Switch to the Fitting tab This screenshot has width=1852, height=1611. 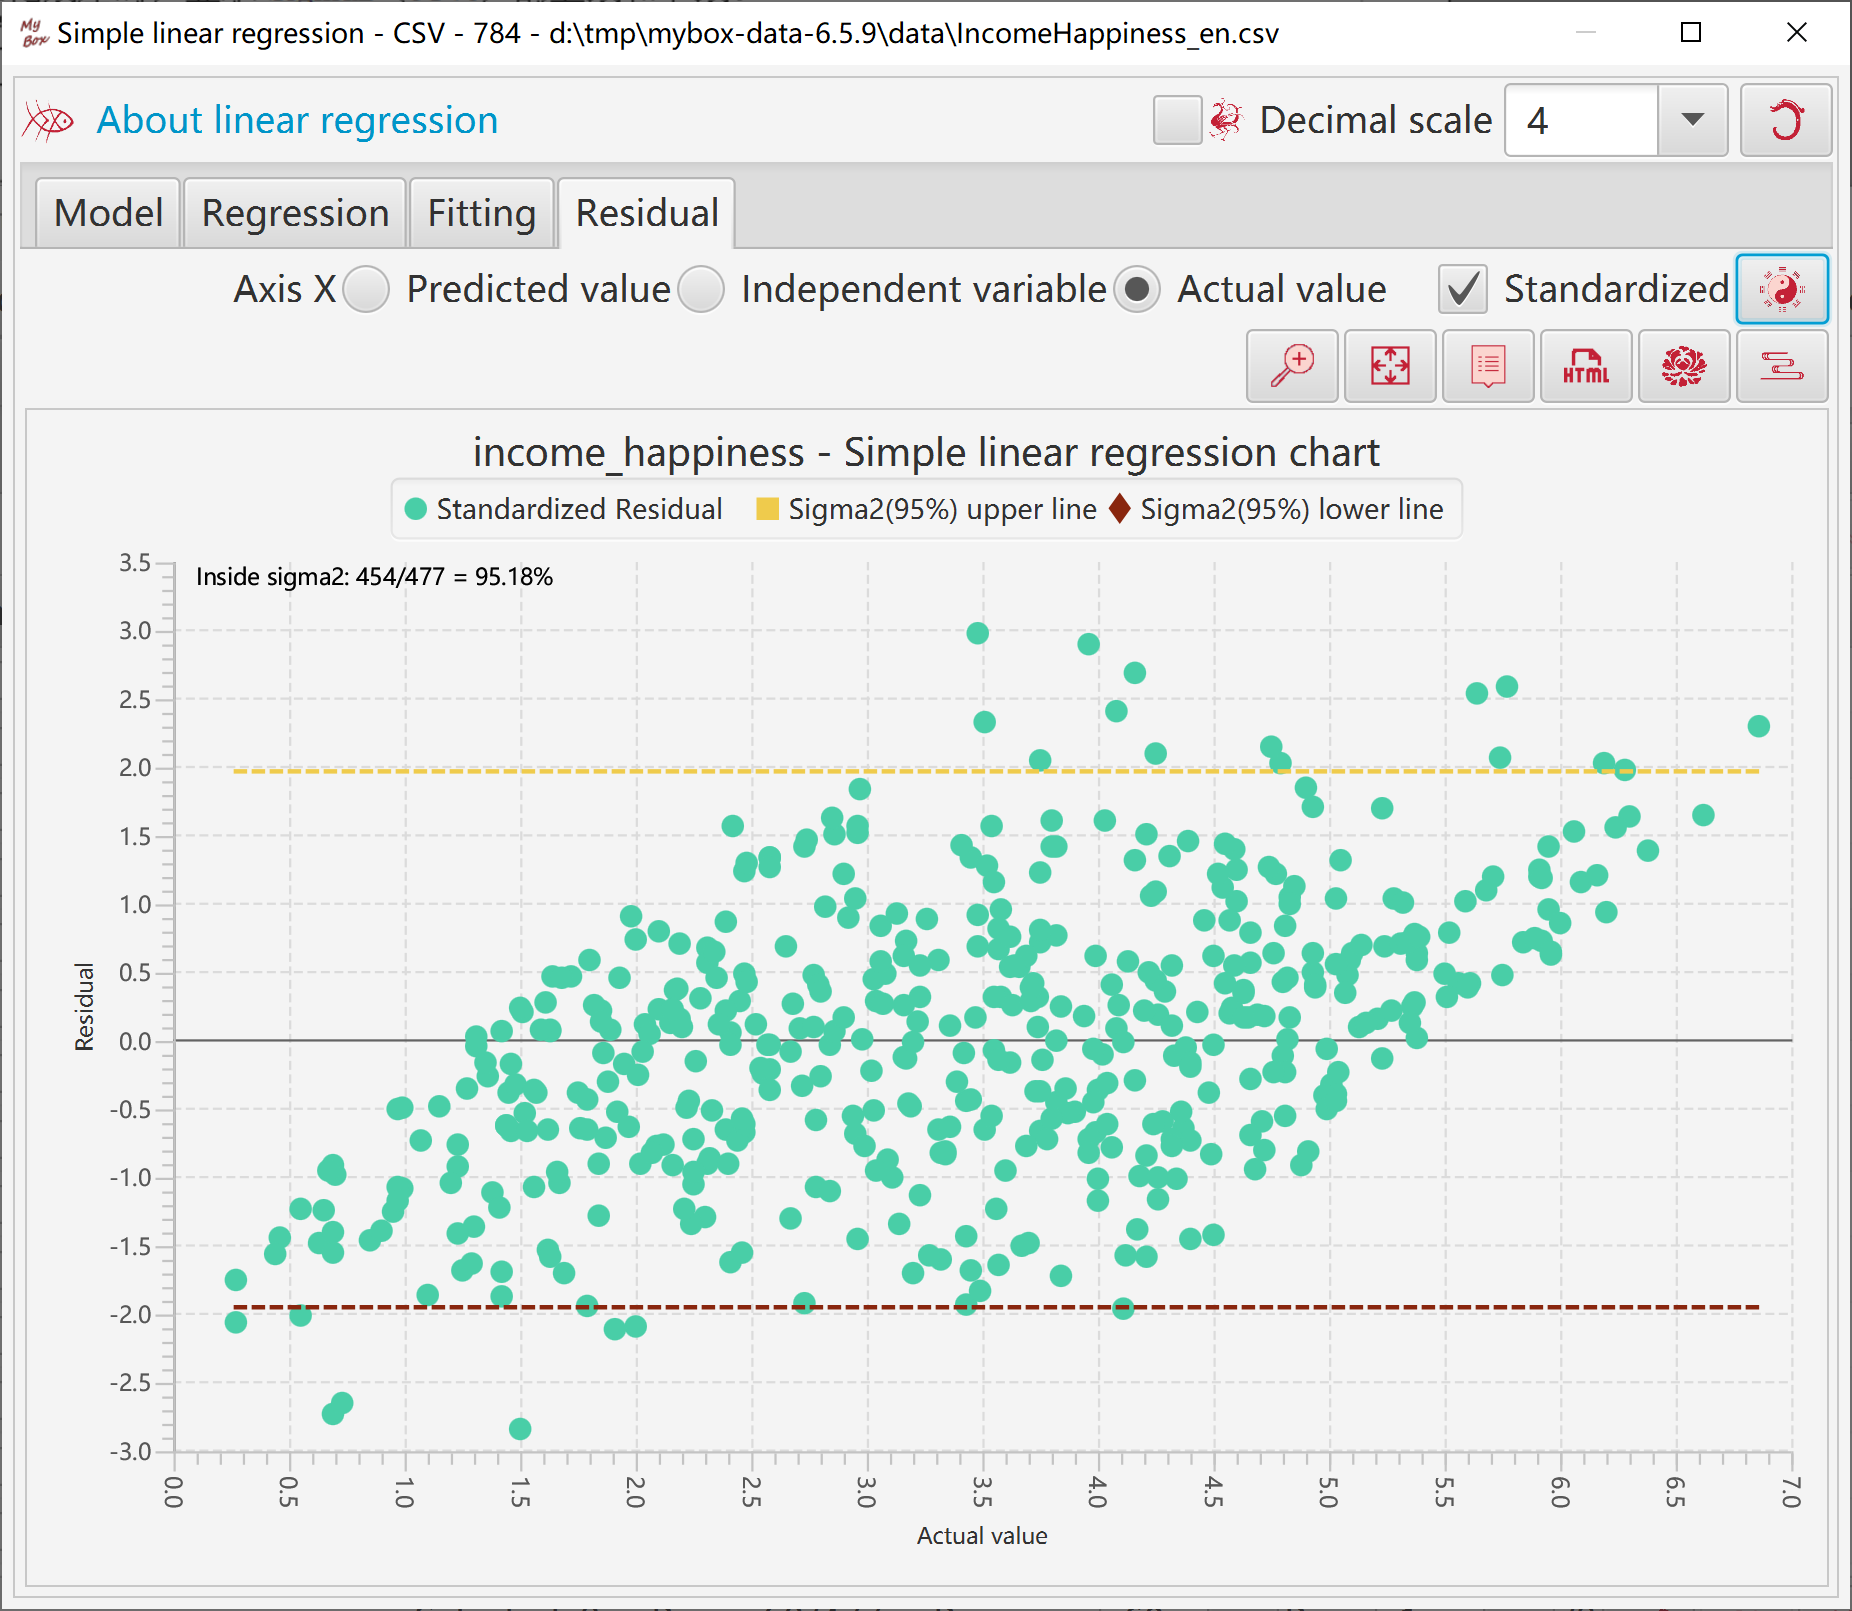tap(482, 213)
